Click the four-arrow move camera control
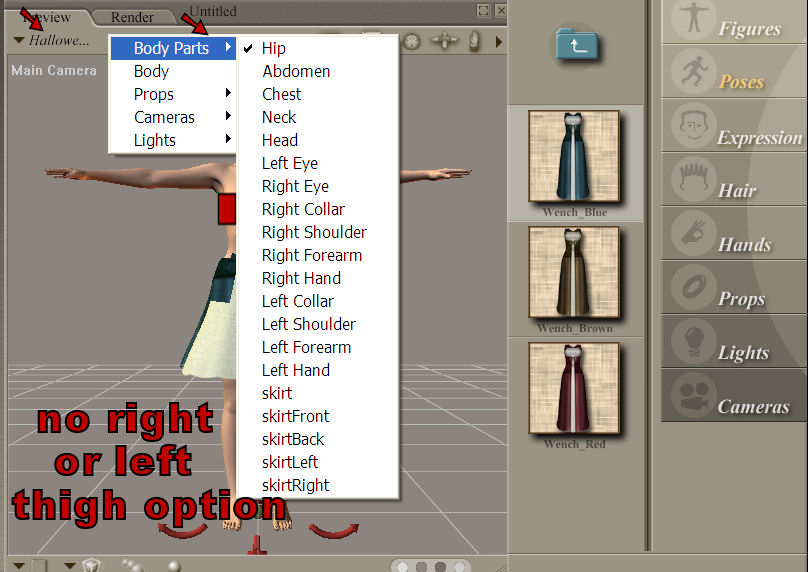The height and width of the screenshot is (572, 808). (x=445, y=41)
